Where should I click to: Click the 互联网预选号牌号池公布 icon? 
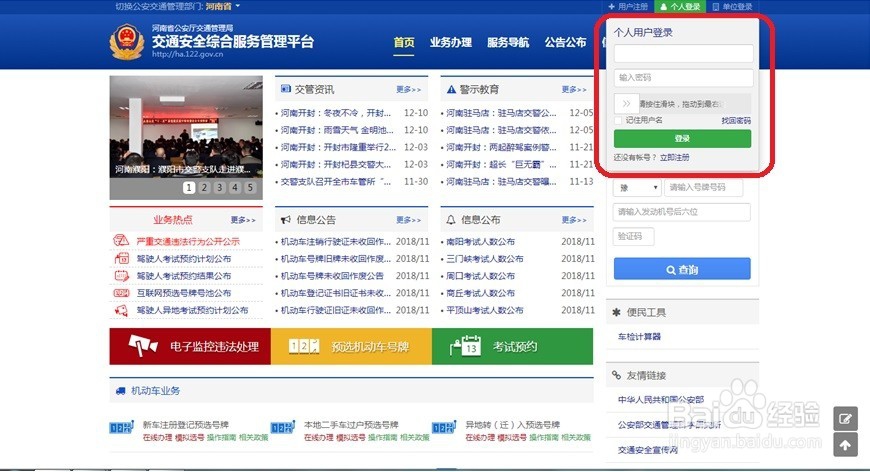click(x=121, y=293)
